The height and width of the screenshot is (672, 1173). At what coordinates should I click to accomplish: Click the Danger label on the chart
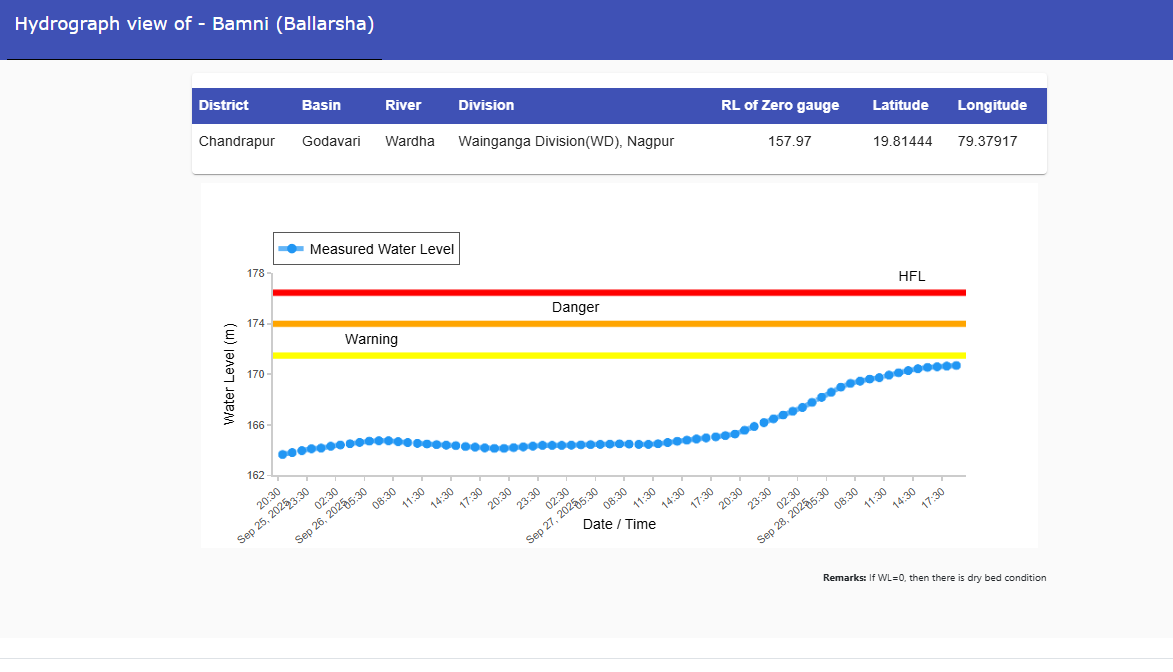pyautogui.click(x=575, y=307)
